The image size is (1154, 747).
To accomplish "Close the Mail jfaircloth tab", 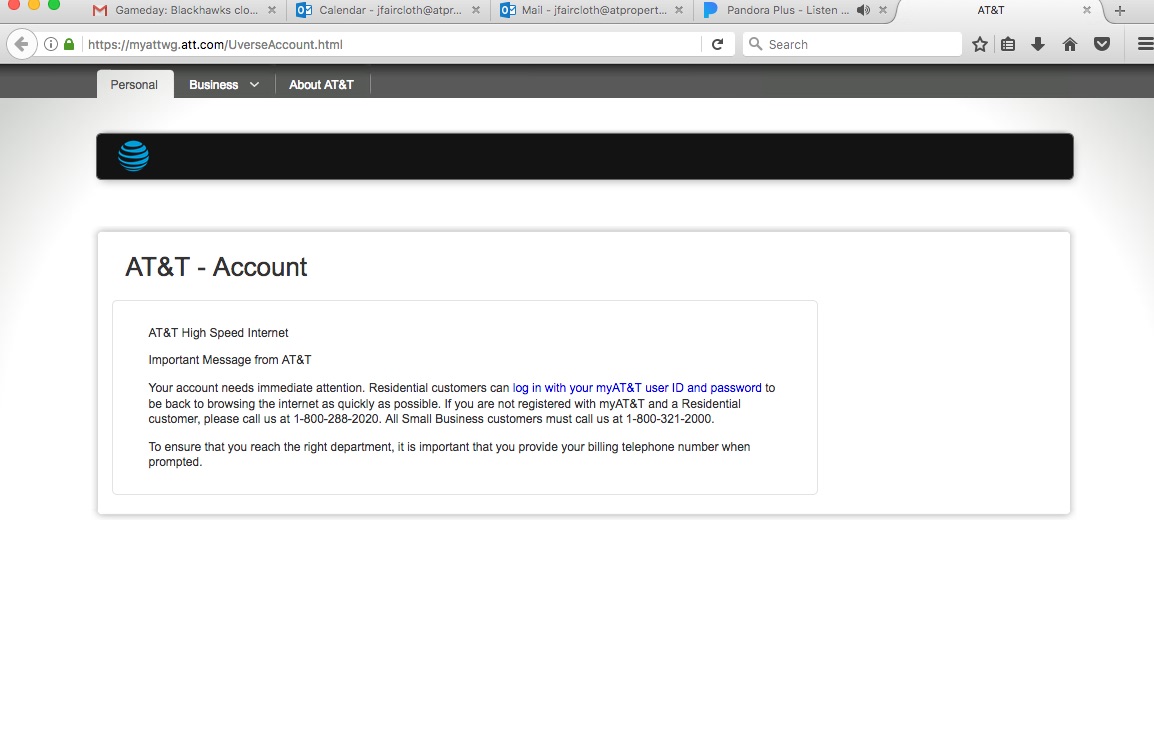I will (x=679, y=10).
